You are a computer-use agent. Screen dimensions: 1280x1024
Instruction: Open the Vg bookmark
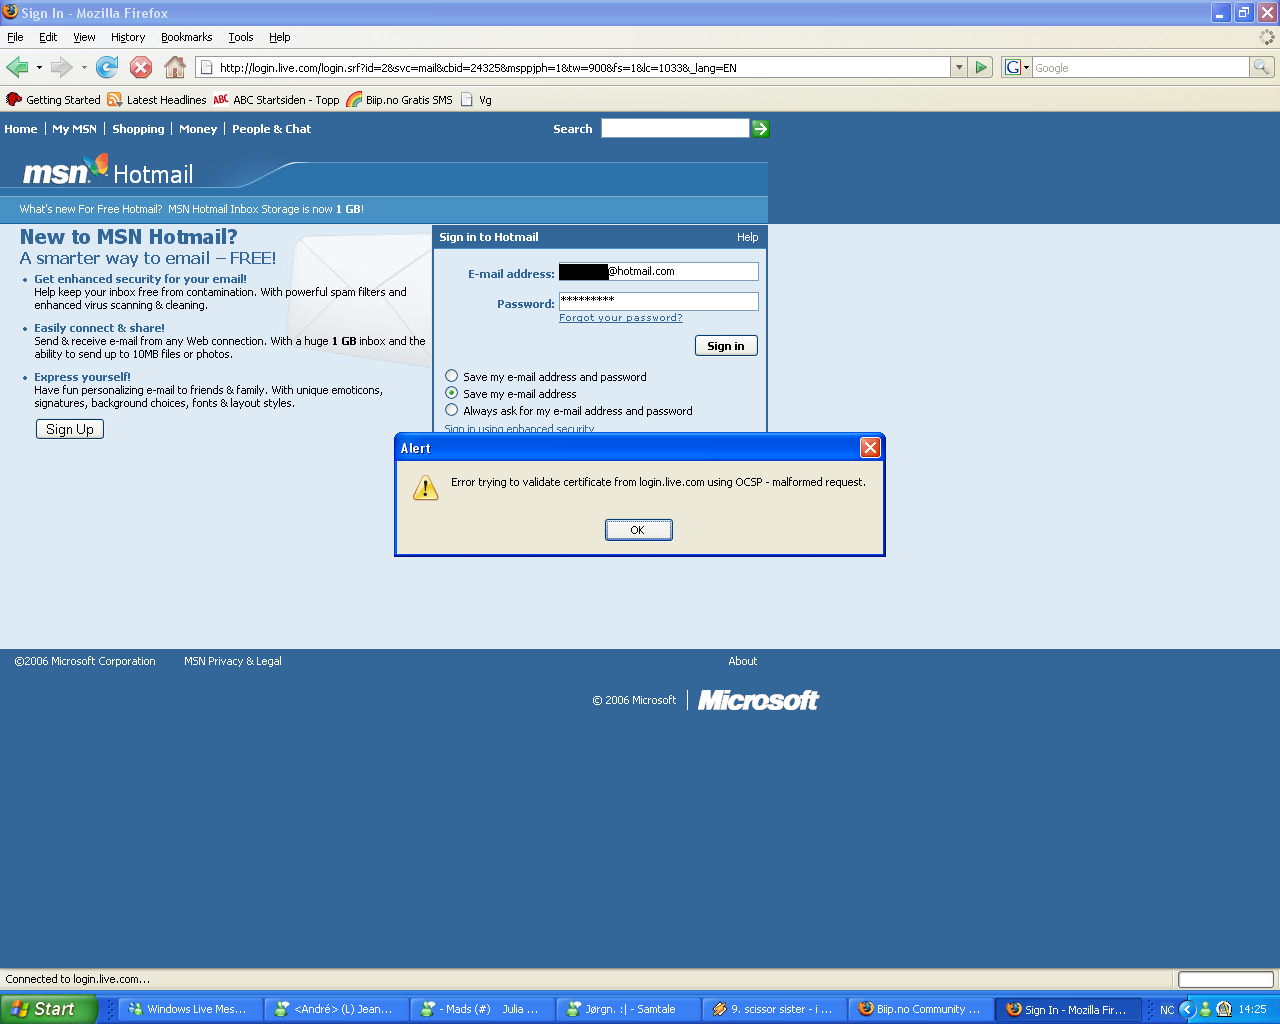tap(476, 100)
